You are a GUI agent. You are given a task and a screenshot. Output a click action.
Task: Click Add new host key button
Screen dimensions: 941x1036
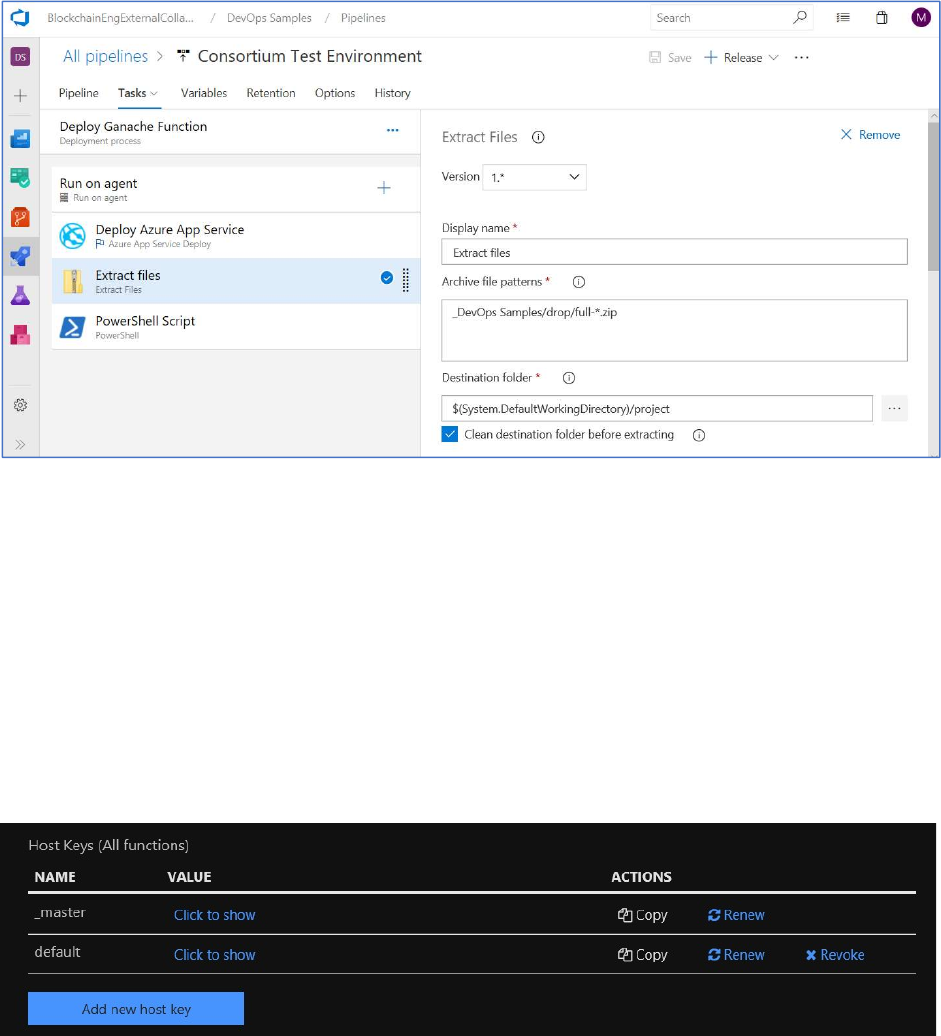[136, 1009]
